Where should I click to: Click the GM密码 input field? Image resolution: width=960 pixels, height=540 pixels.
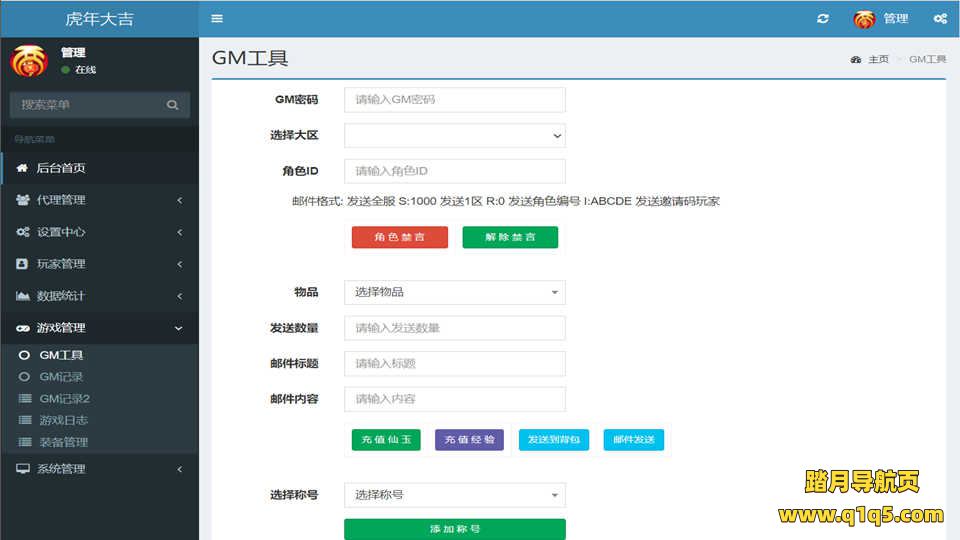pos(454,100)
